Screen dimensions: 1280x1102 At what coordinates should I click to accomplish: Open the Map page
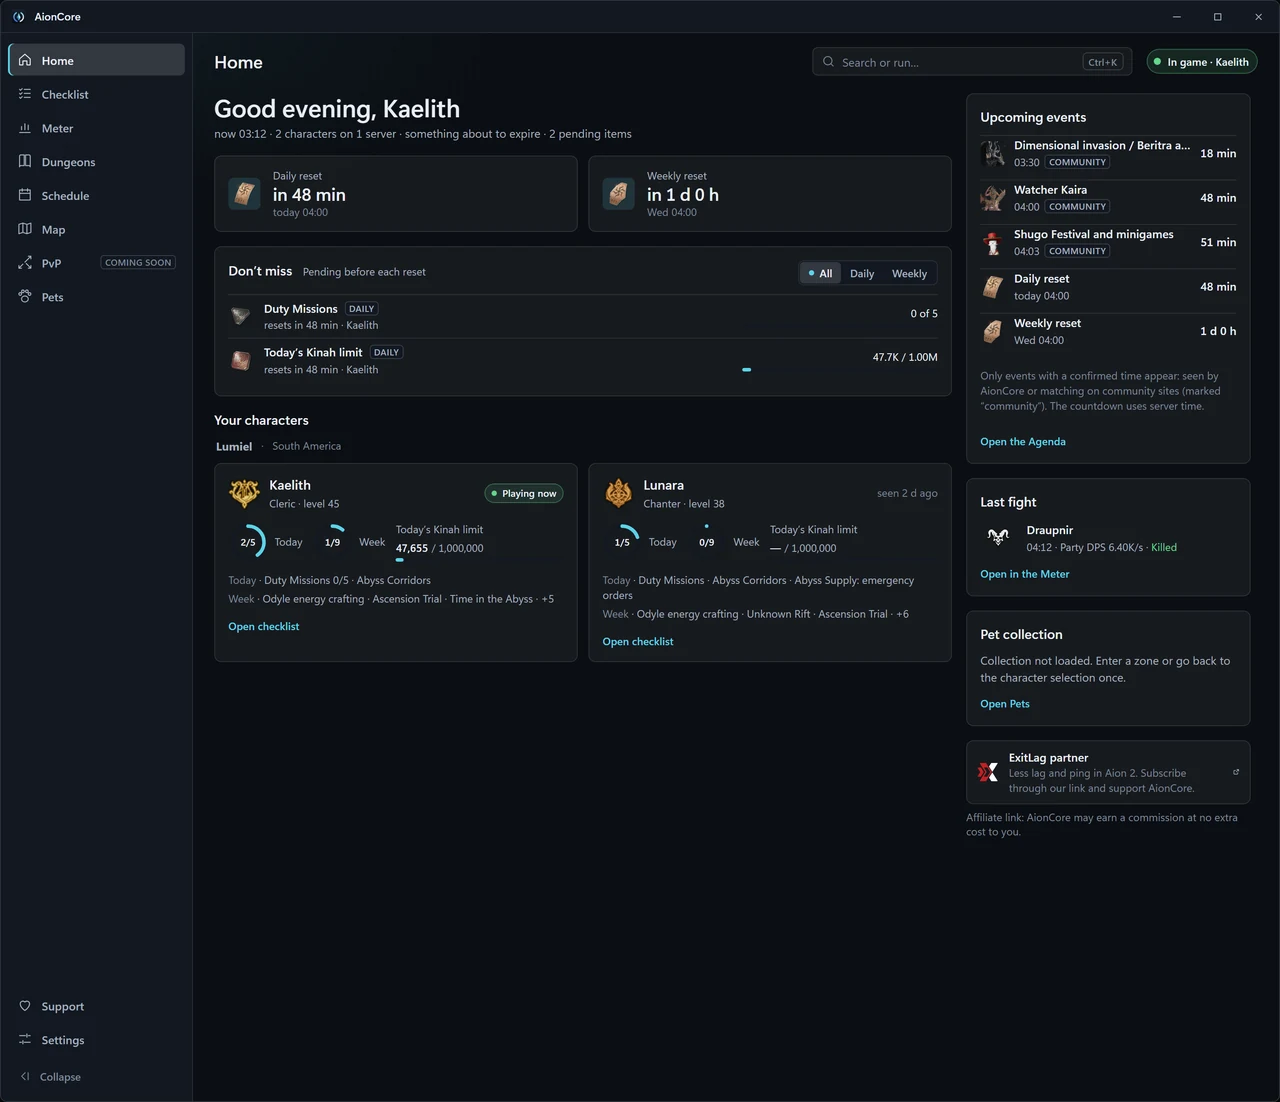click(x=96, y=230)
